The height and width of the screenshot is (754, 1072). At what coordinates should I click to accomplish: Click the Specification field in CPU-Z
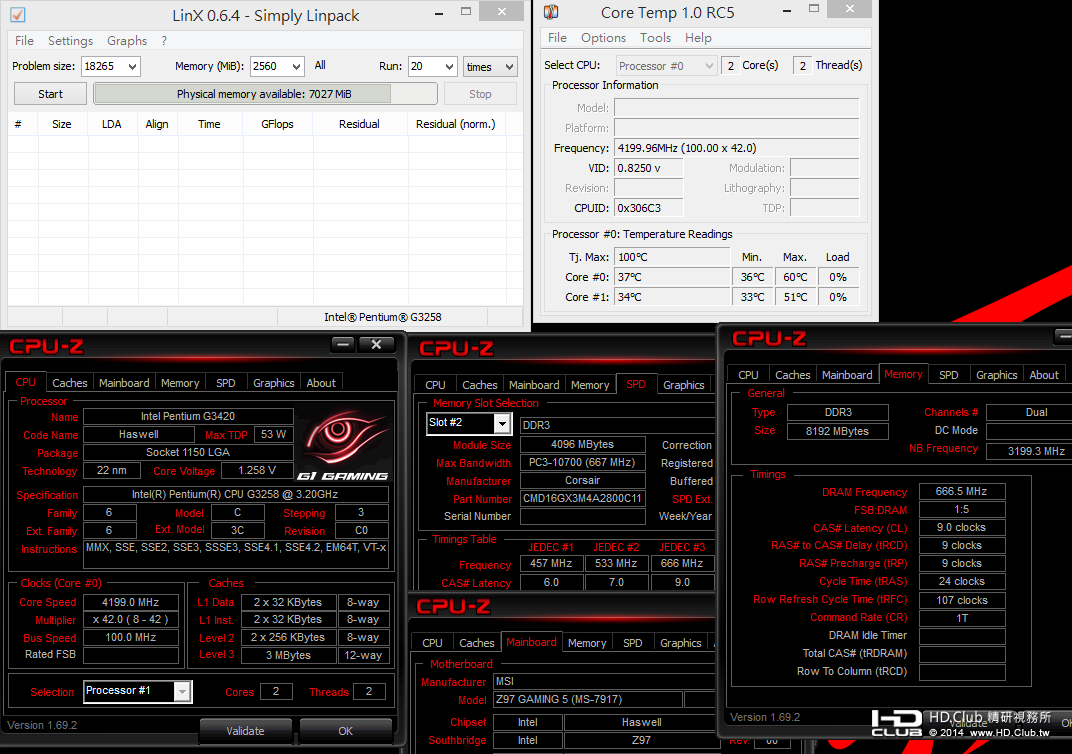(x=236, y=494)
